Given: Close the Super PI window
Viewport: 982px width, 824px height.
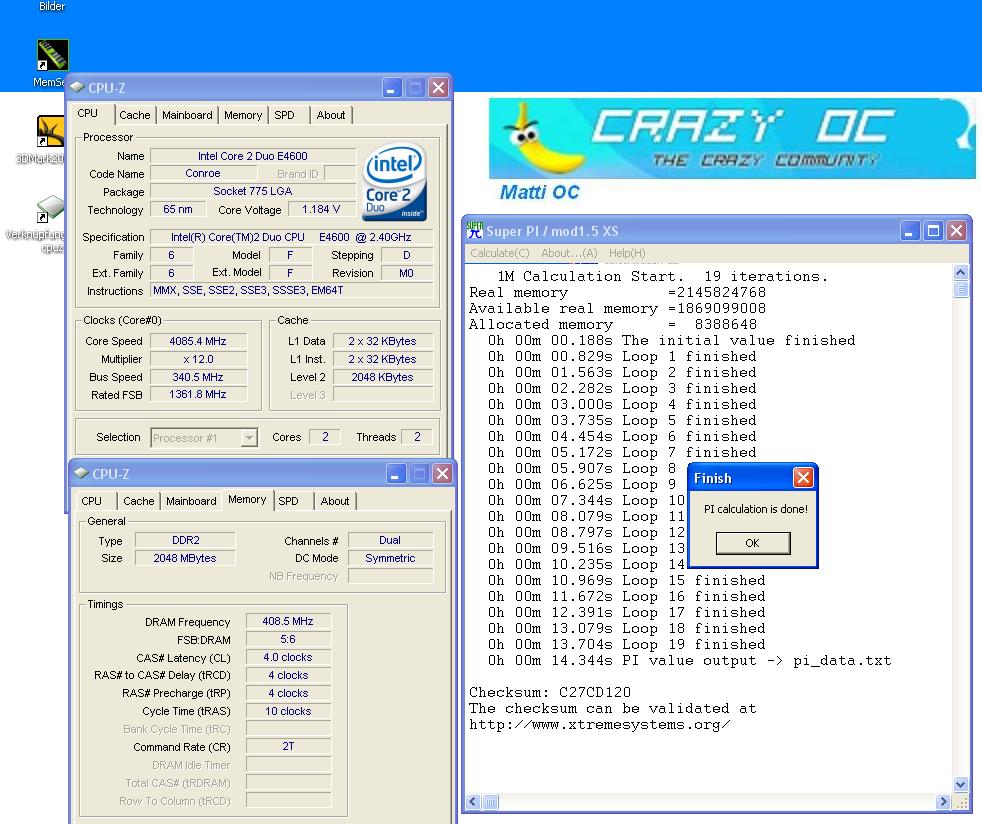Looking at the screenshot, I should click(x=956, y=231).
